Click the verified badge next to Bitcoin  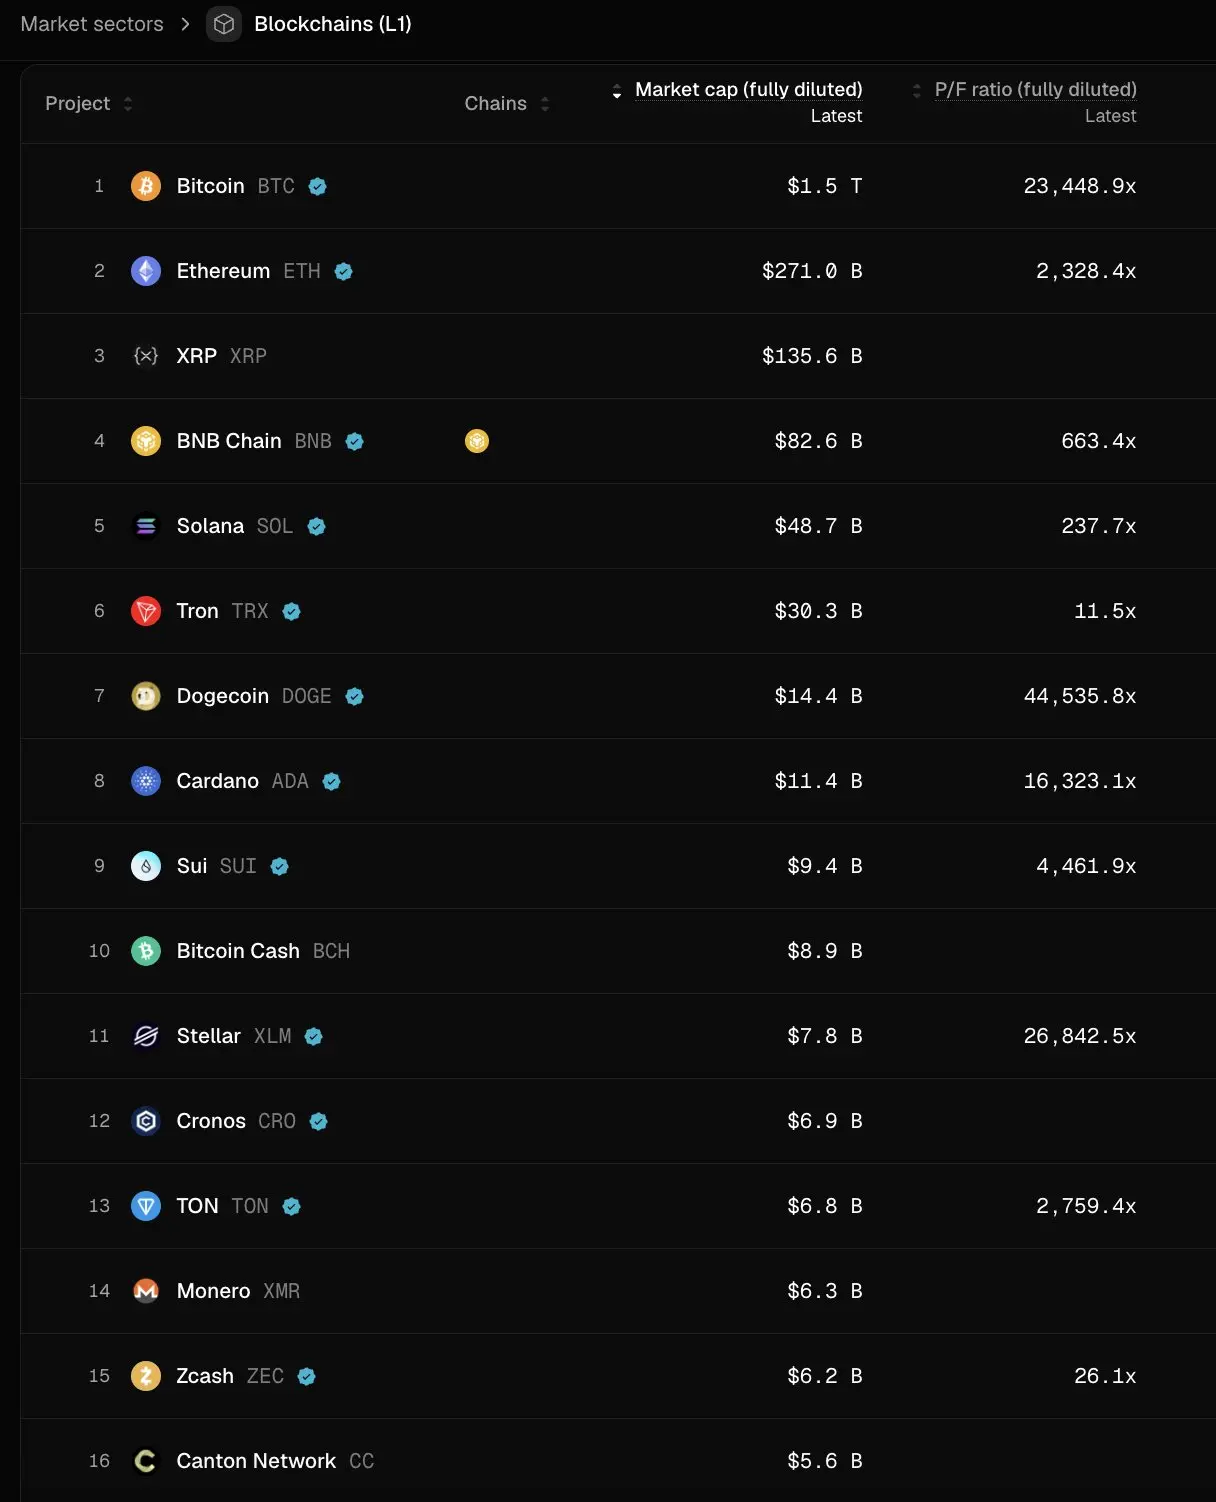[x=317, y=186]
